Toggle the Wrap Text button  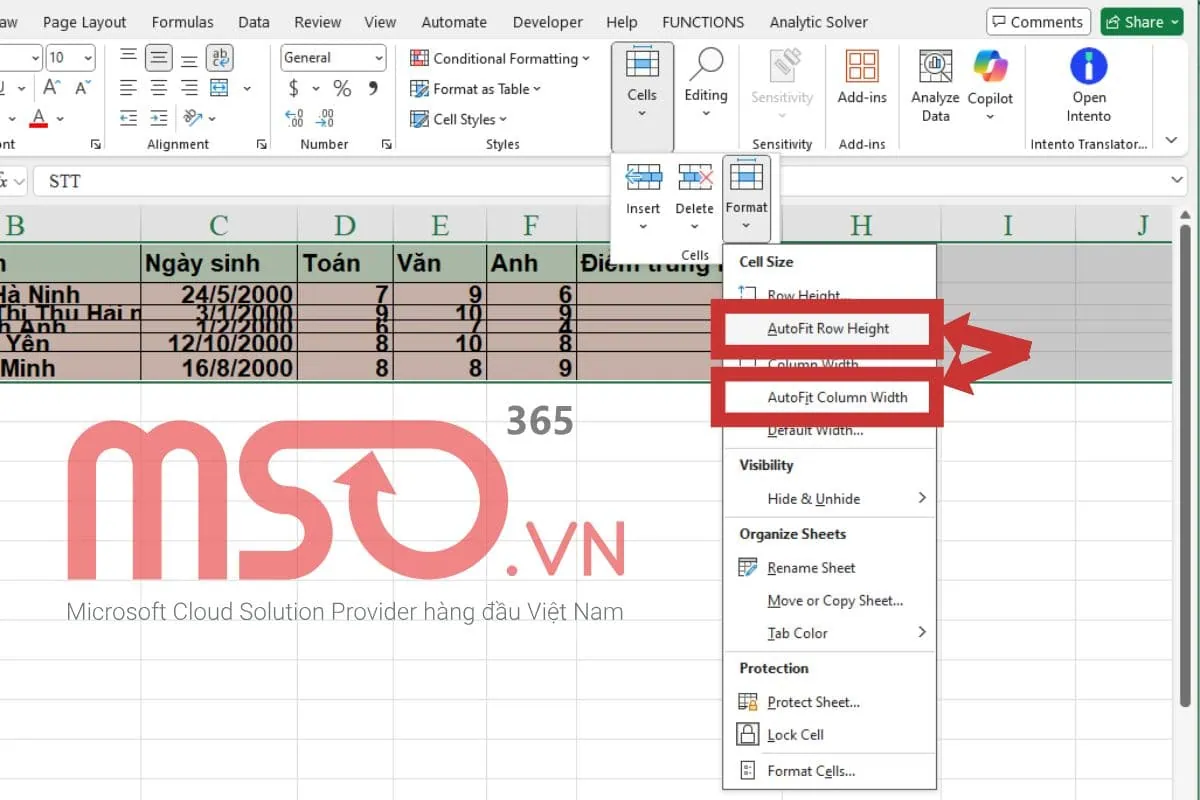(x=220, y=58)
